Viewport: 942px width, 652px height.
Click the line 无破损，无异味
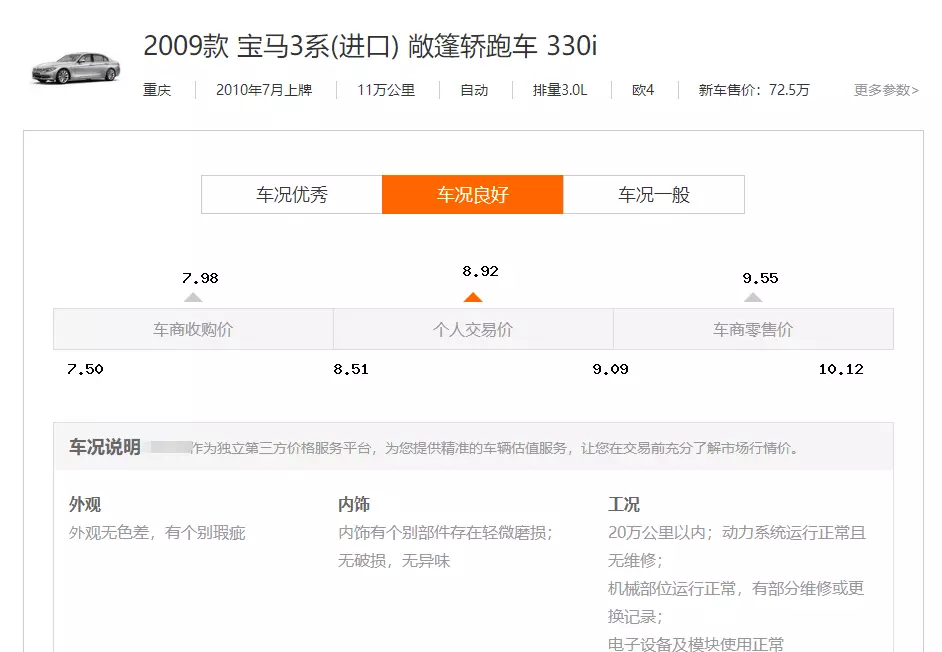pyautogui.click(x=394, y=561)
